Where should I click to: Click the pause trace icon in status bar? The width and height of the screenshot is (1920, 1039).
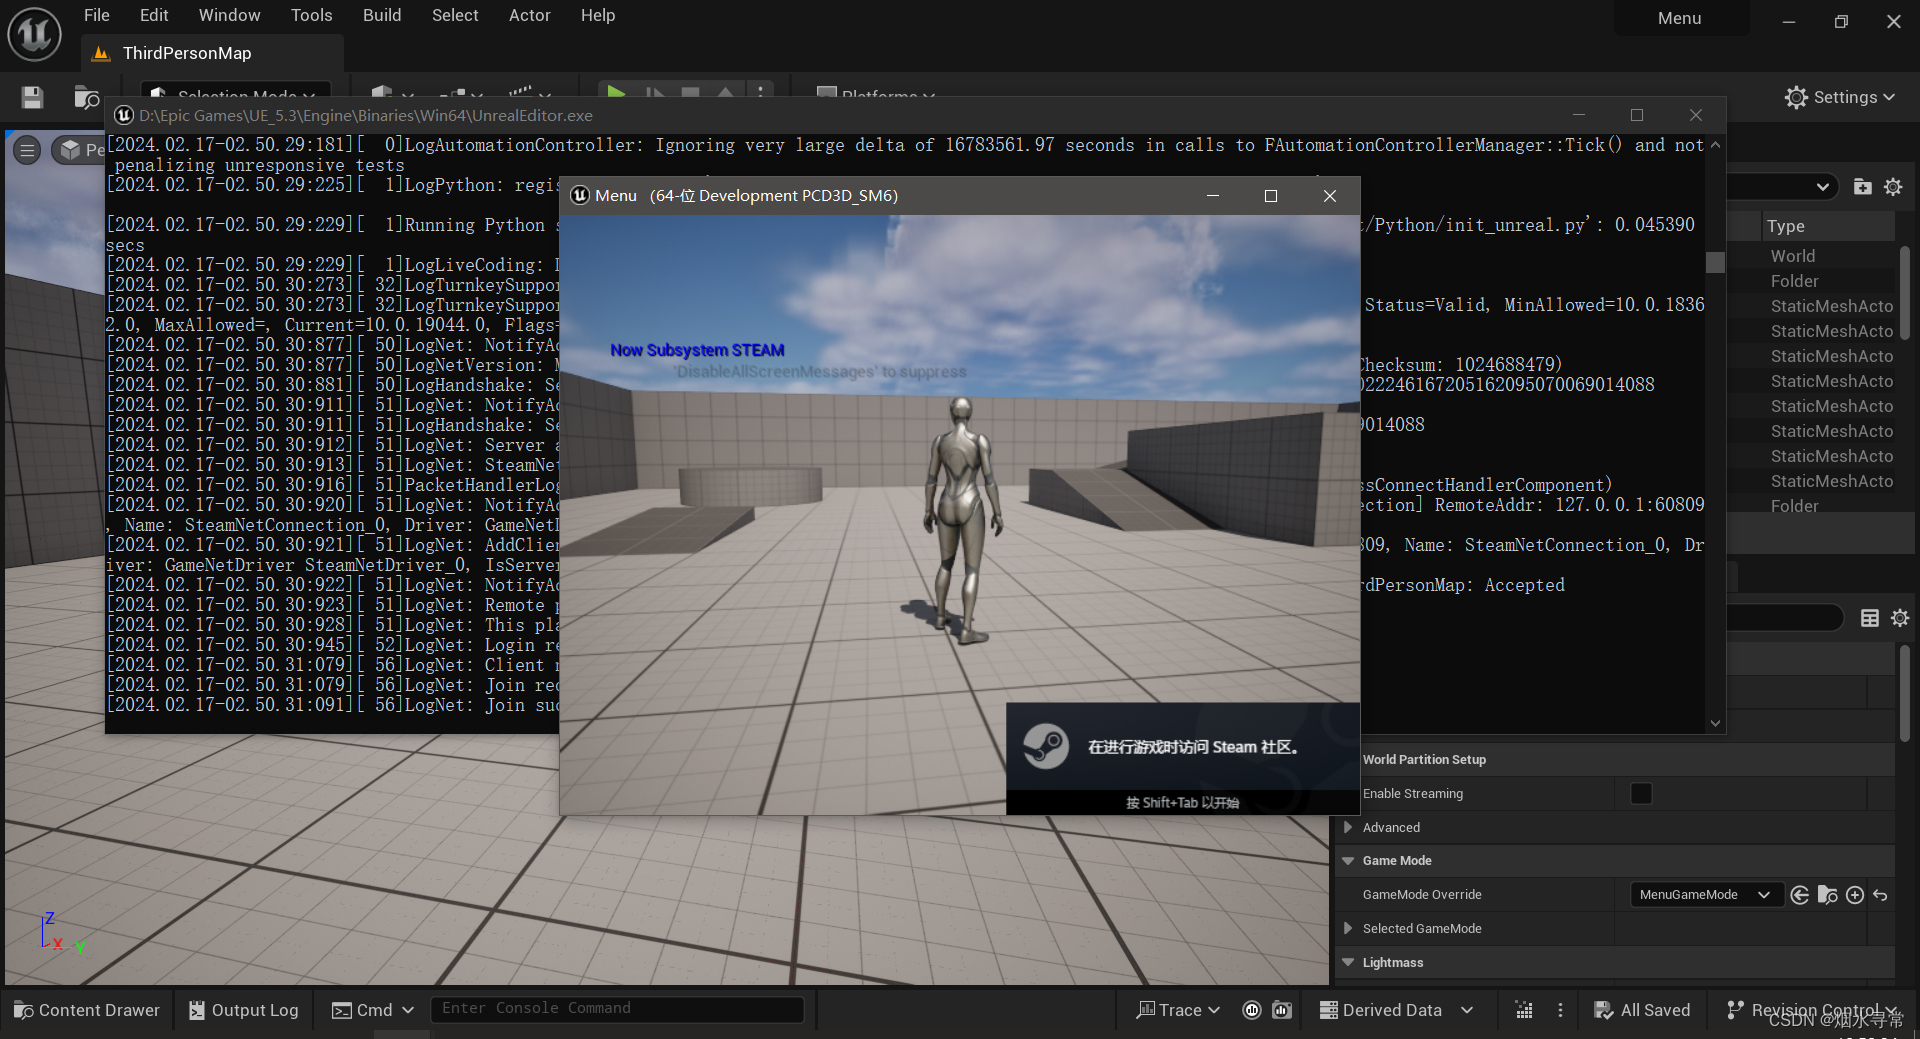[x=1251, y=1010]
